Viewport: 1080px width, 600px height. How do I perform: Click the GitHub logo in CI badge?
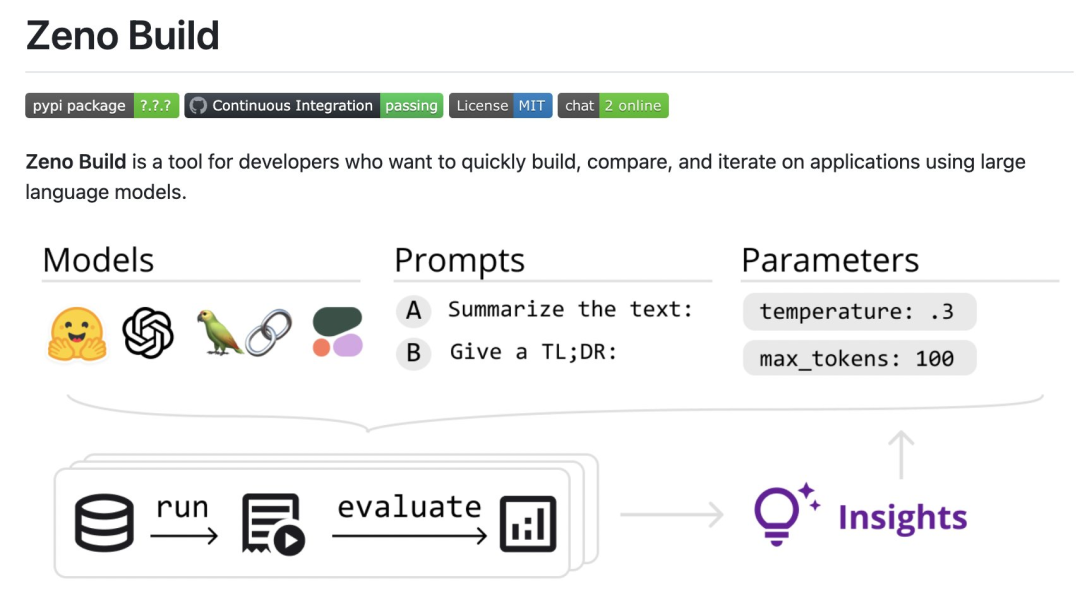[198, 106]
